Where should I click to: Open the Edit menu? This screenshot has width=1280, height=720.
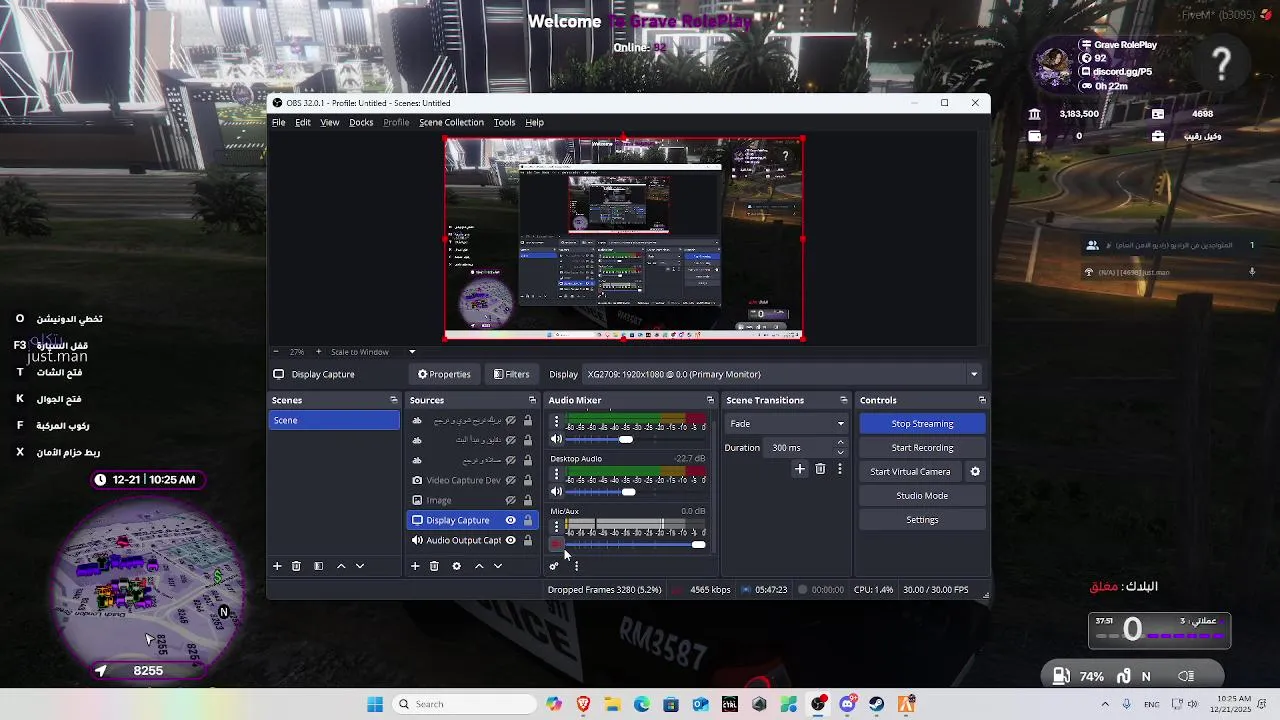tap(303, 122)
